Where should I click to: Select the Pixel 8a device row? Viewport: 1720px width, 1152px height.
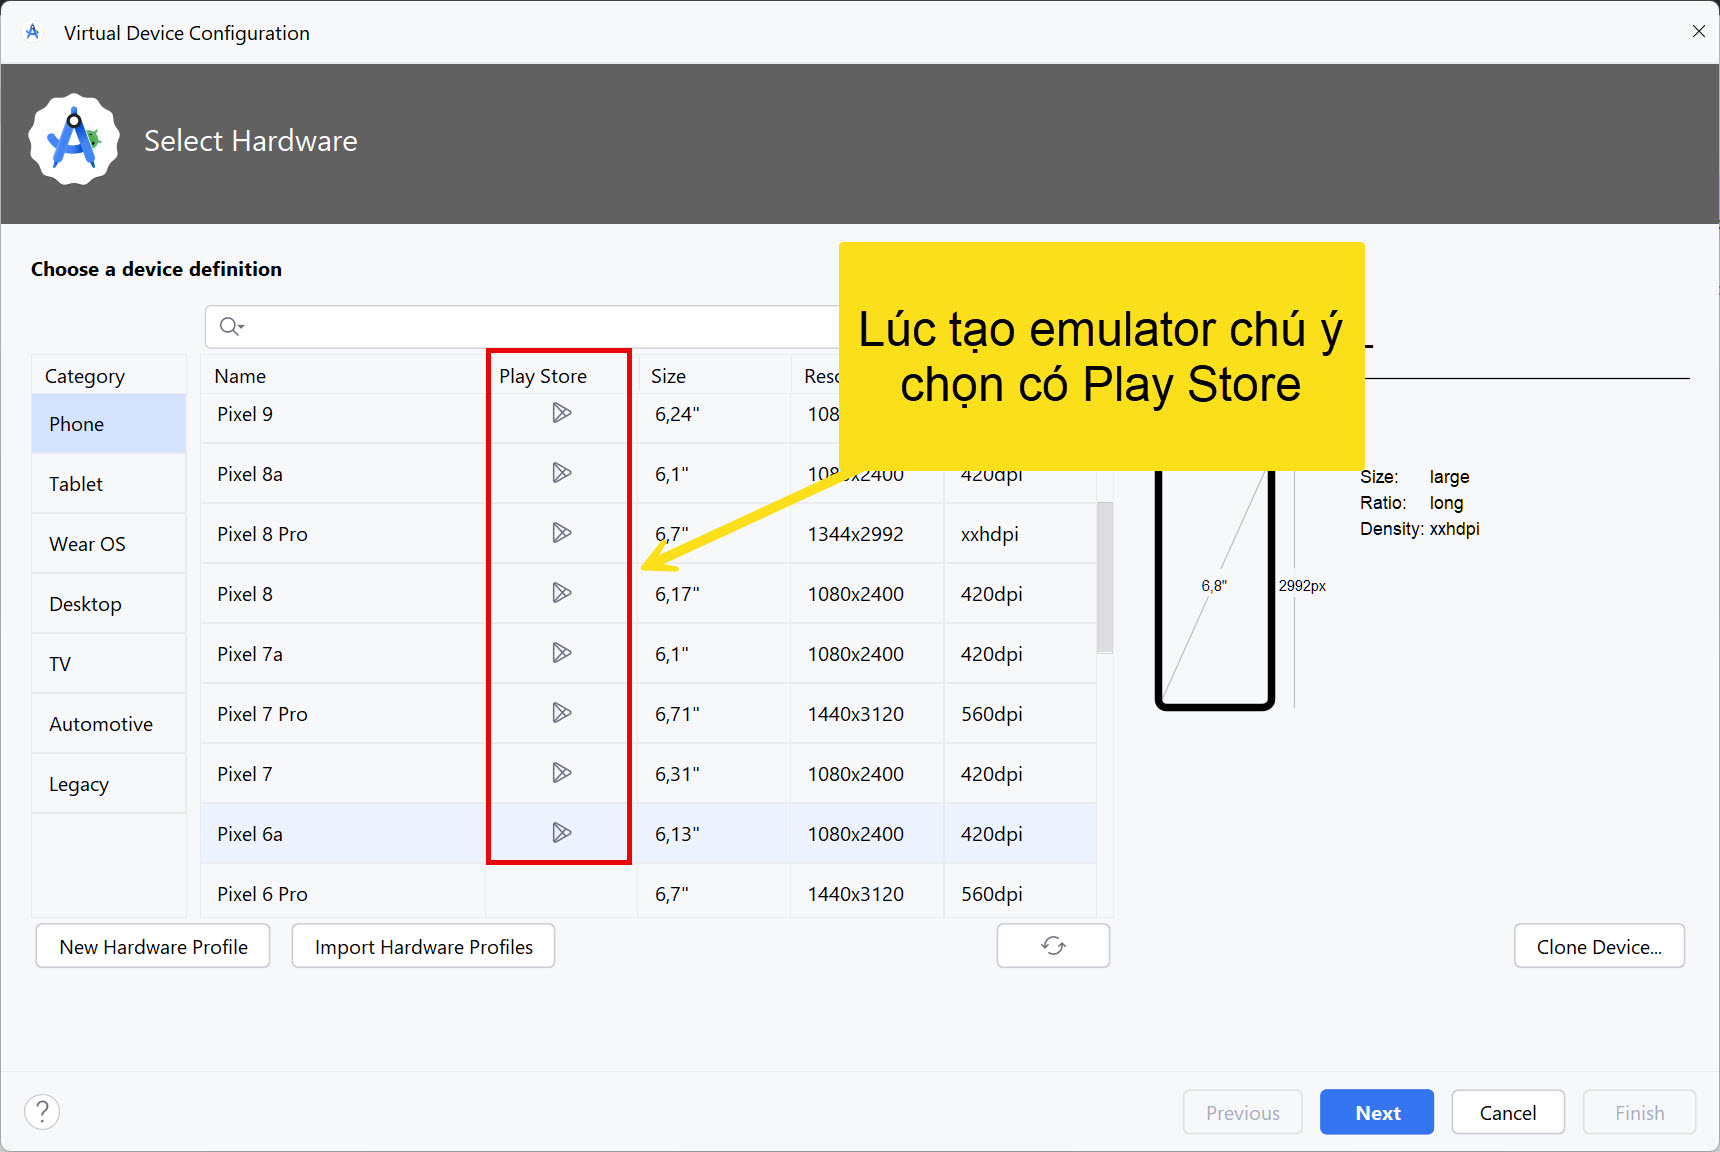(x=648, y=474)
